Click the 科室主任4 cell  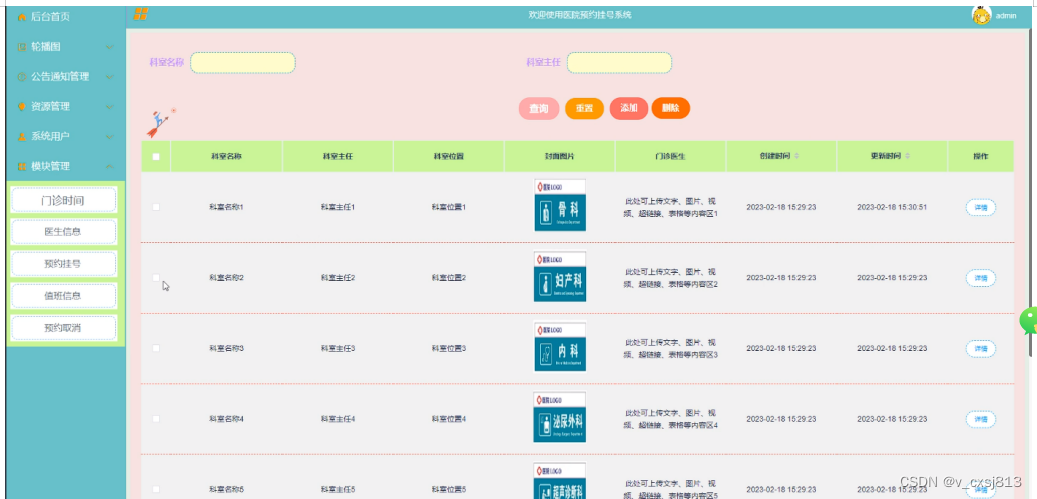click(x=338, y=418)
